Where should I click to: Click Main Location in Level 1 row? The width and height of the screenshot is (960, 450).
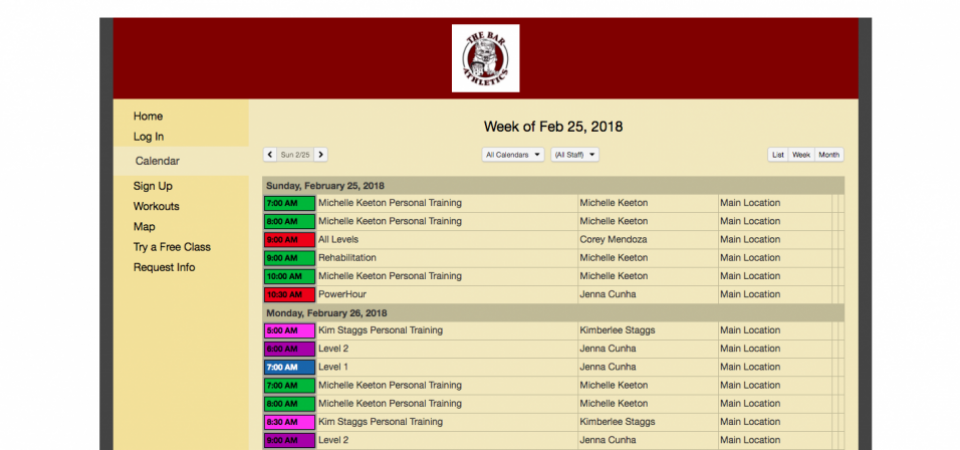click(750, 367)
